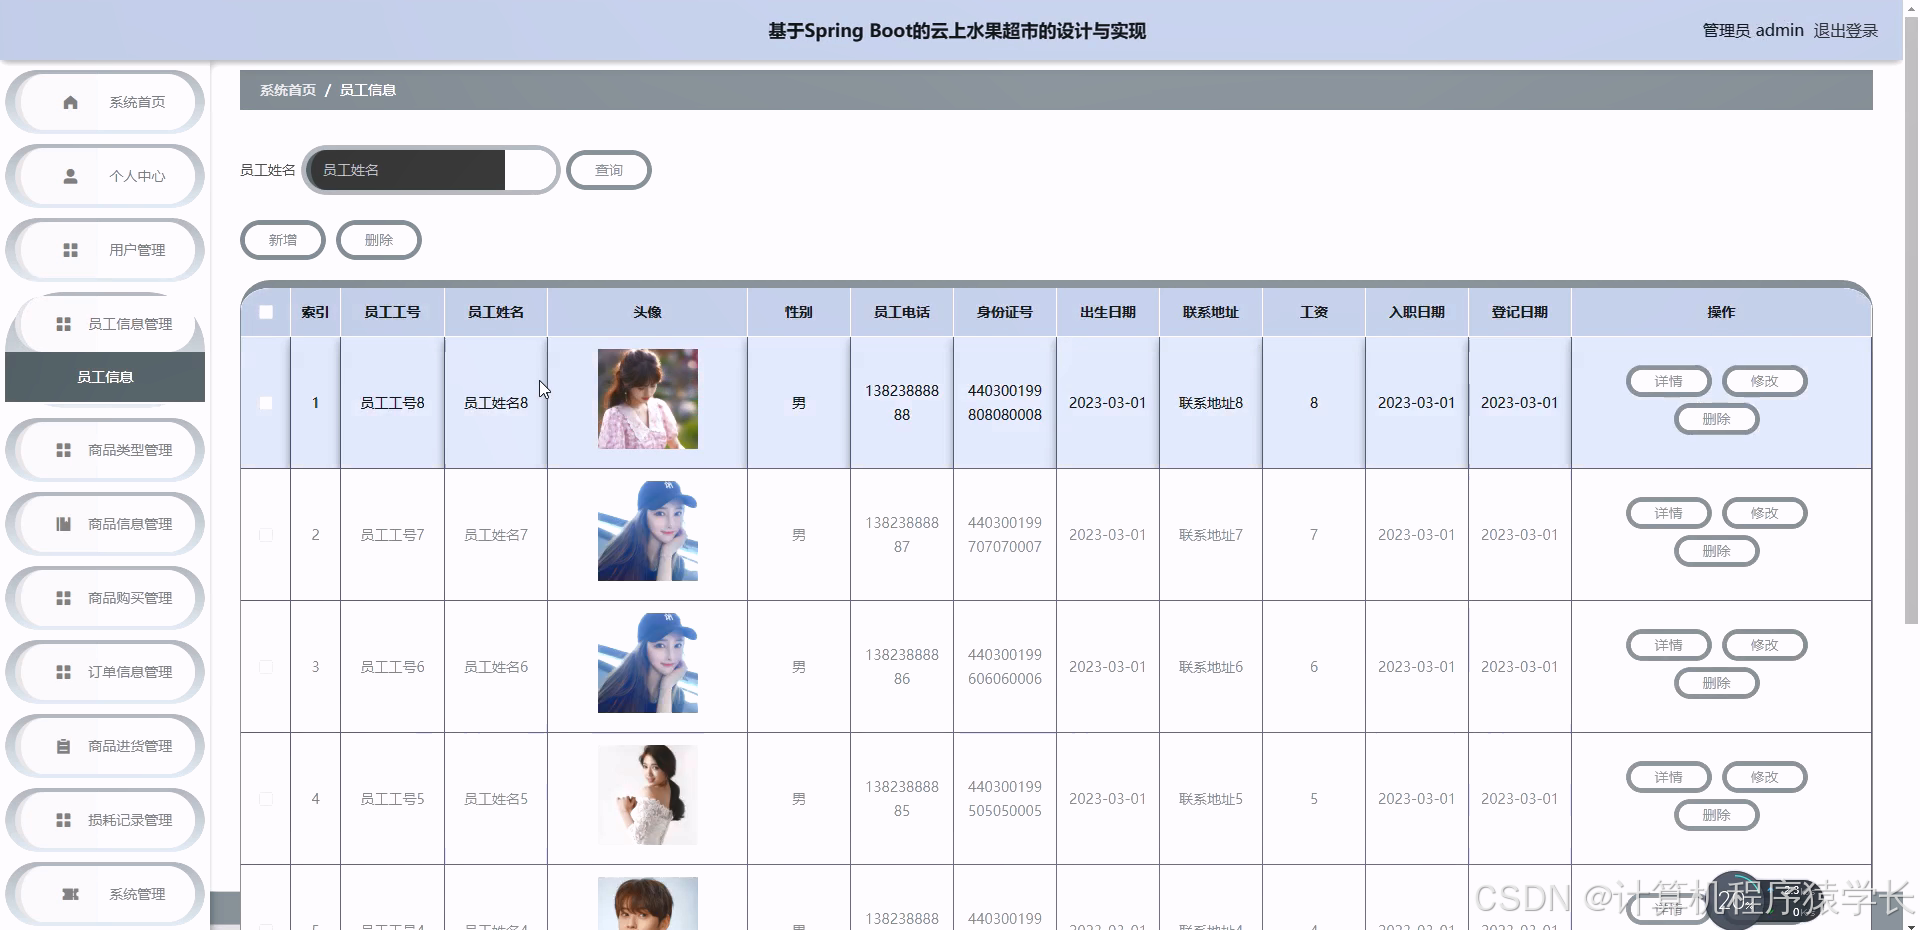Check the checkbox for row 员工工号6
Image resolution: width=1920 pixels, height=930 pixels.
click(x=266, y=667)
